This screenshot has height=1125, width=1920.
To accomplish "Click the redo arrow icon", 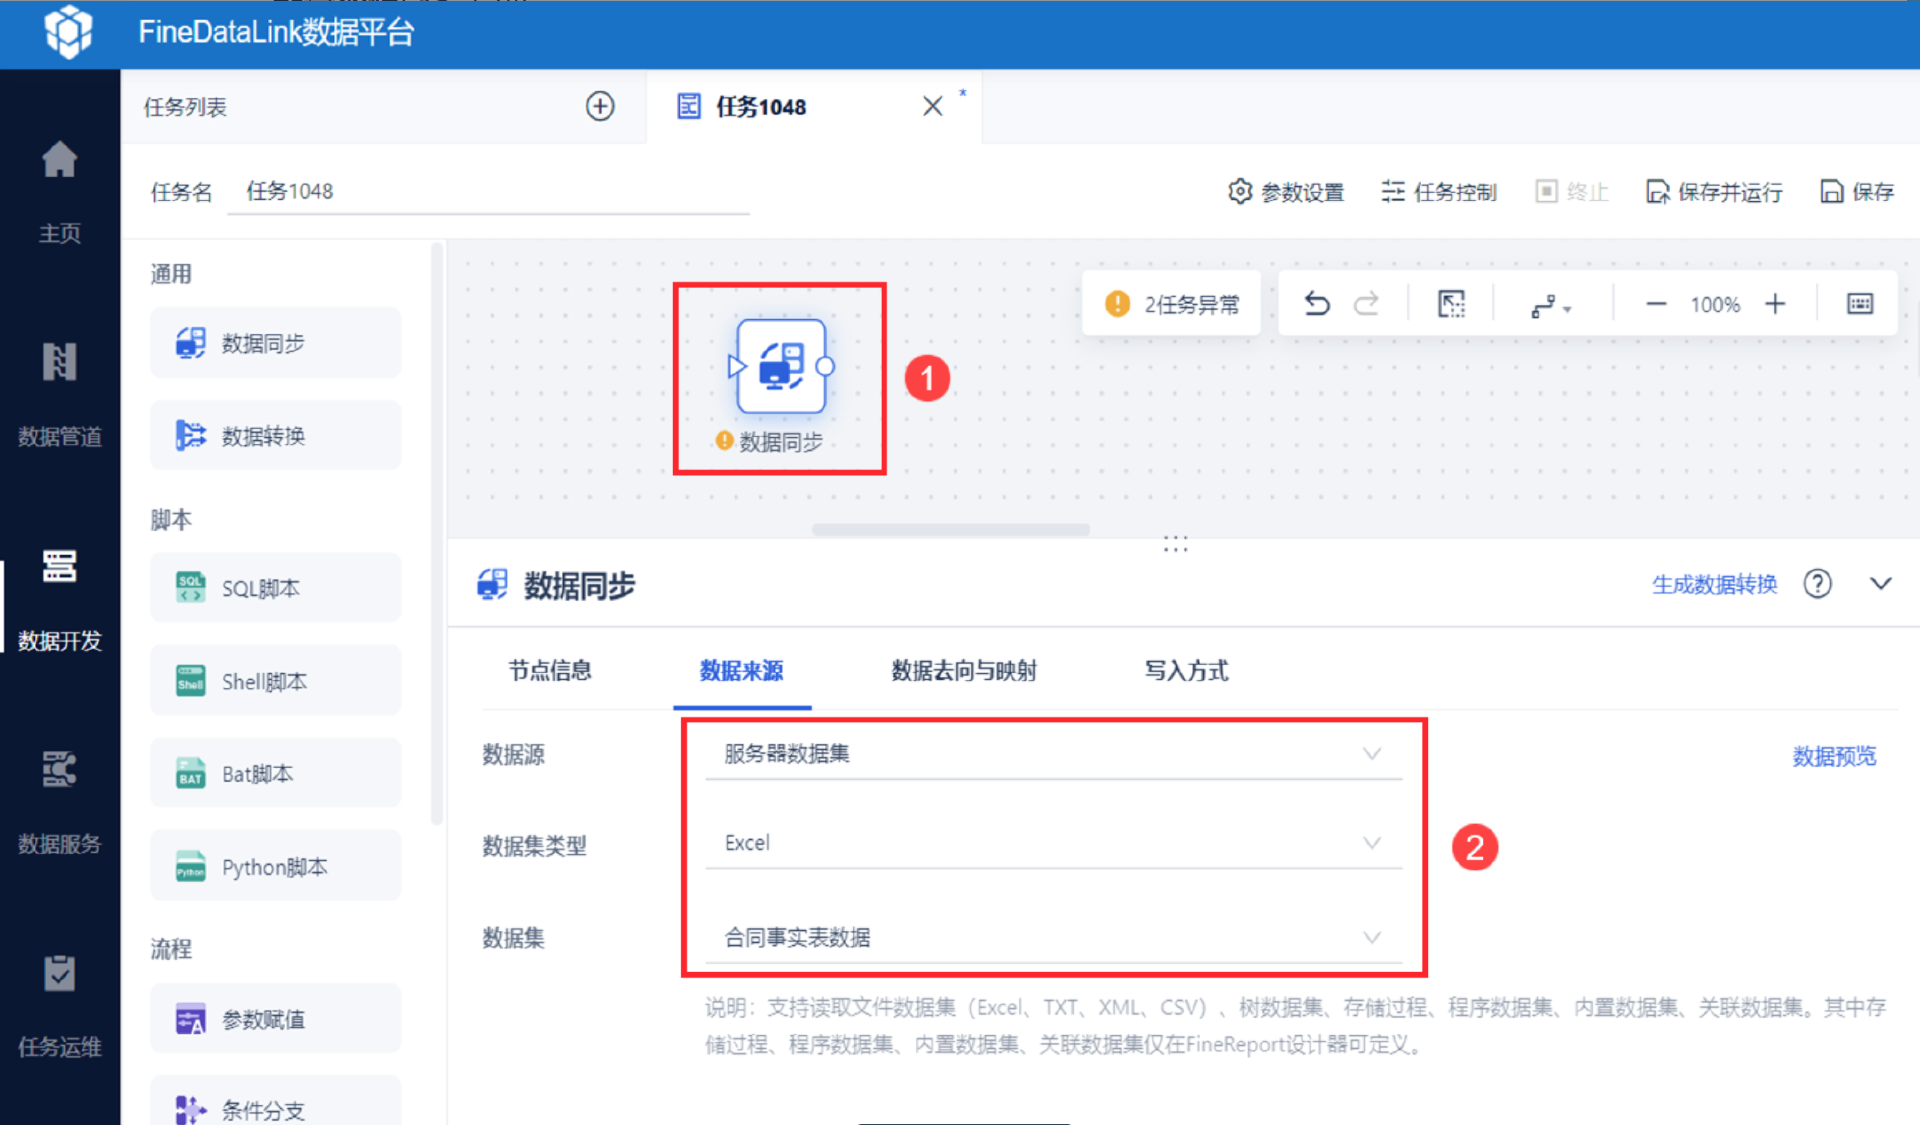I will pyautogui.click(x=1366, y=304).
